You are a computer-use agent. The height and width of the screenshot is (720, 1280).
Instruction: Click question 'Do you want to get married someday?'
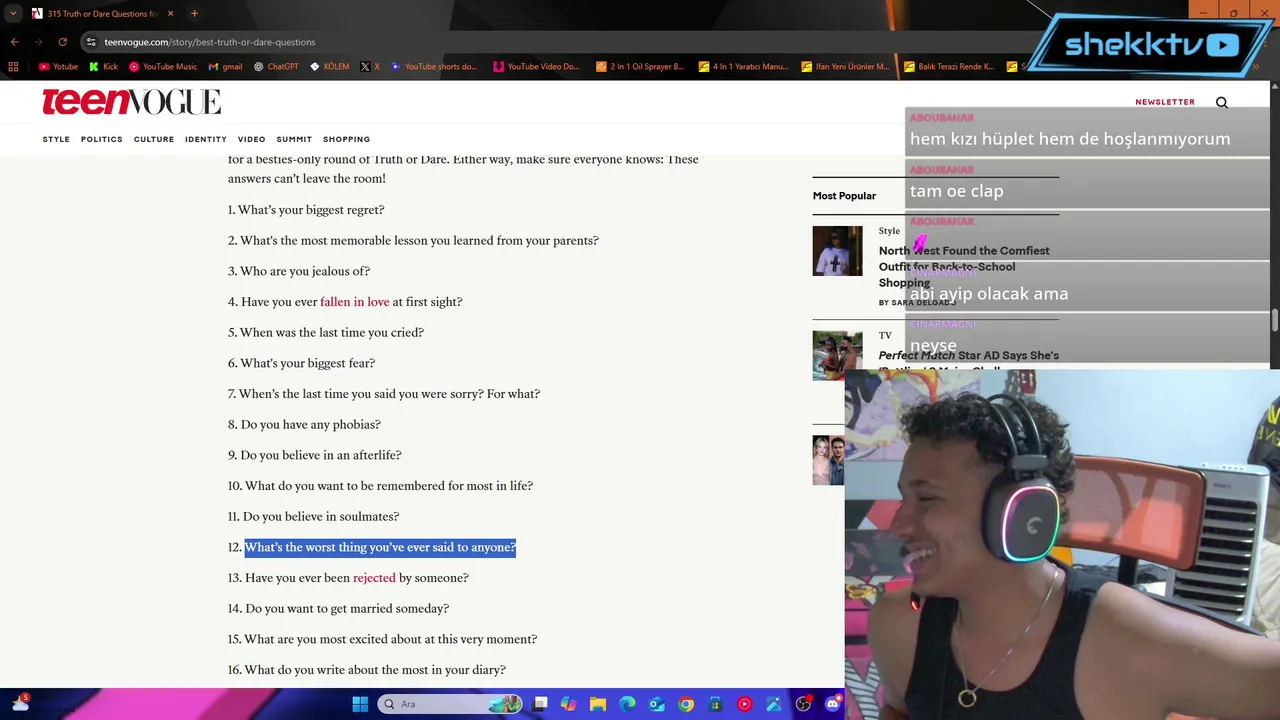tap(347, 609)
